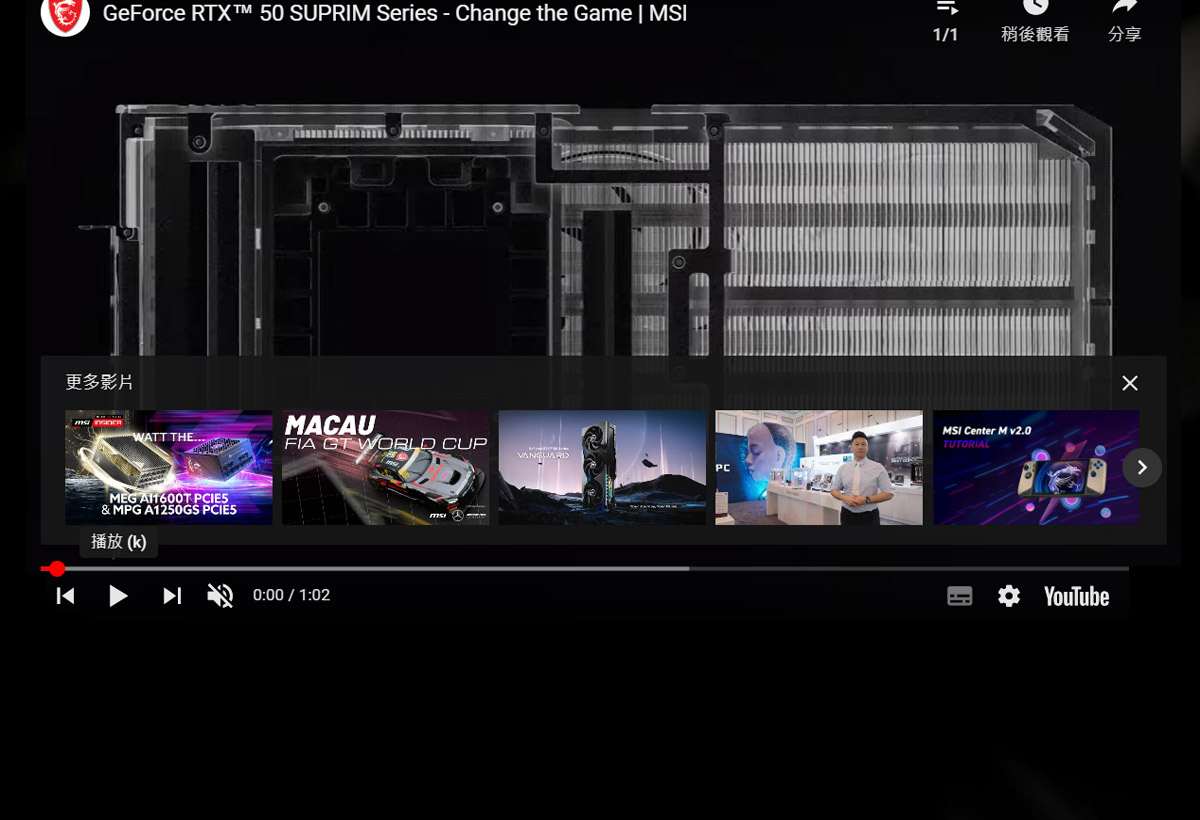
Task: Click the MSI channel logo avatar
Action: [x=65, y=14]
